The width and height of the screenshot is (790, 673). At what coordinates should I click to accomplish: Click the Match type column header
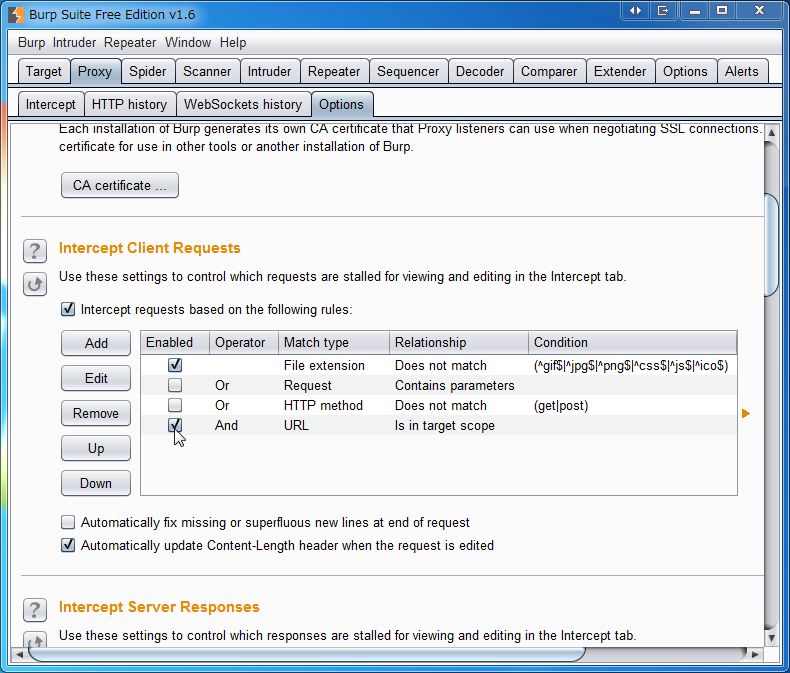tap(334, 343)
